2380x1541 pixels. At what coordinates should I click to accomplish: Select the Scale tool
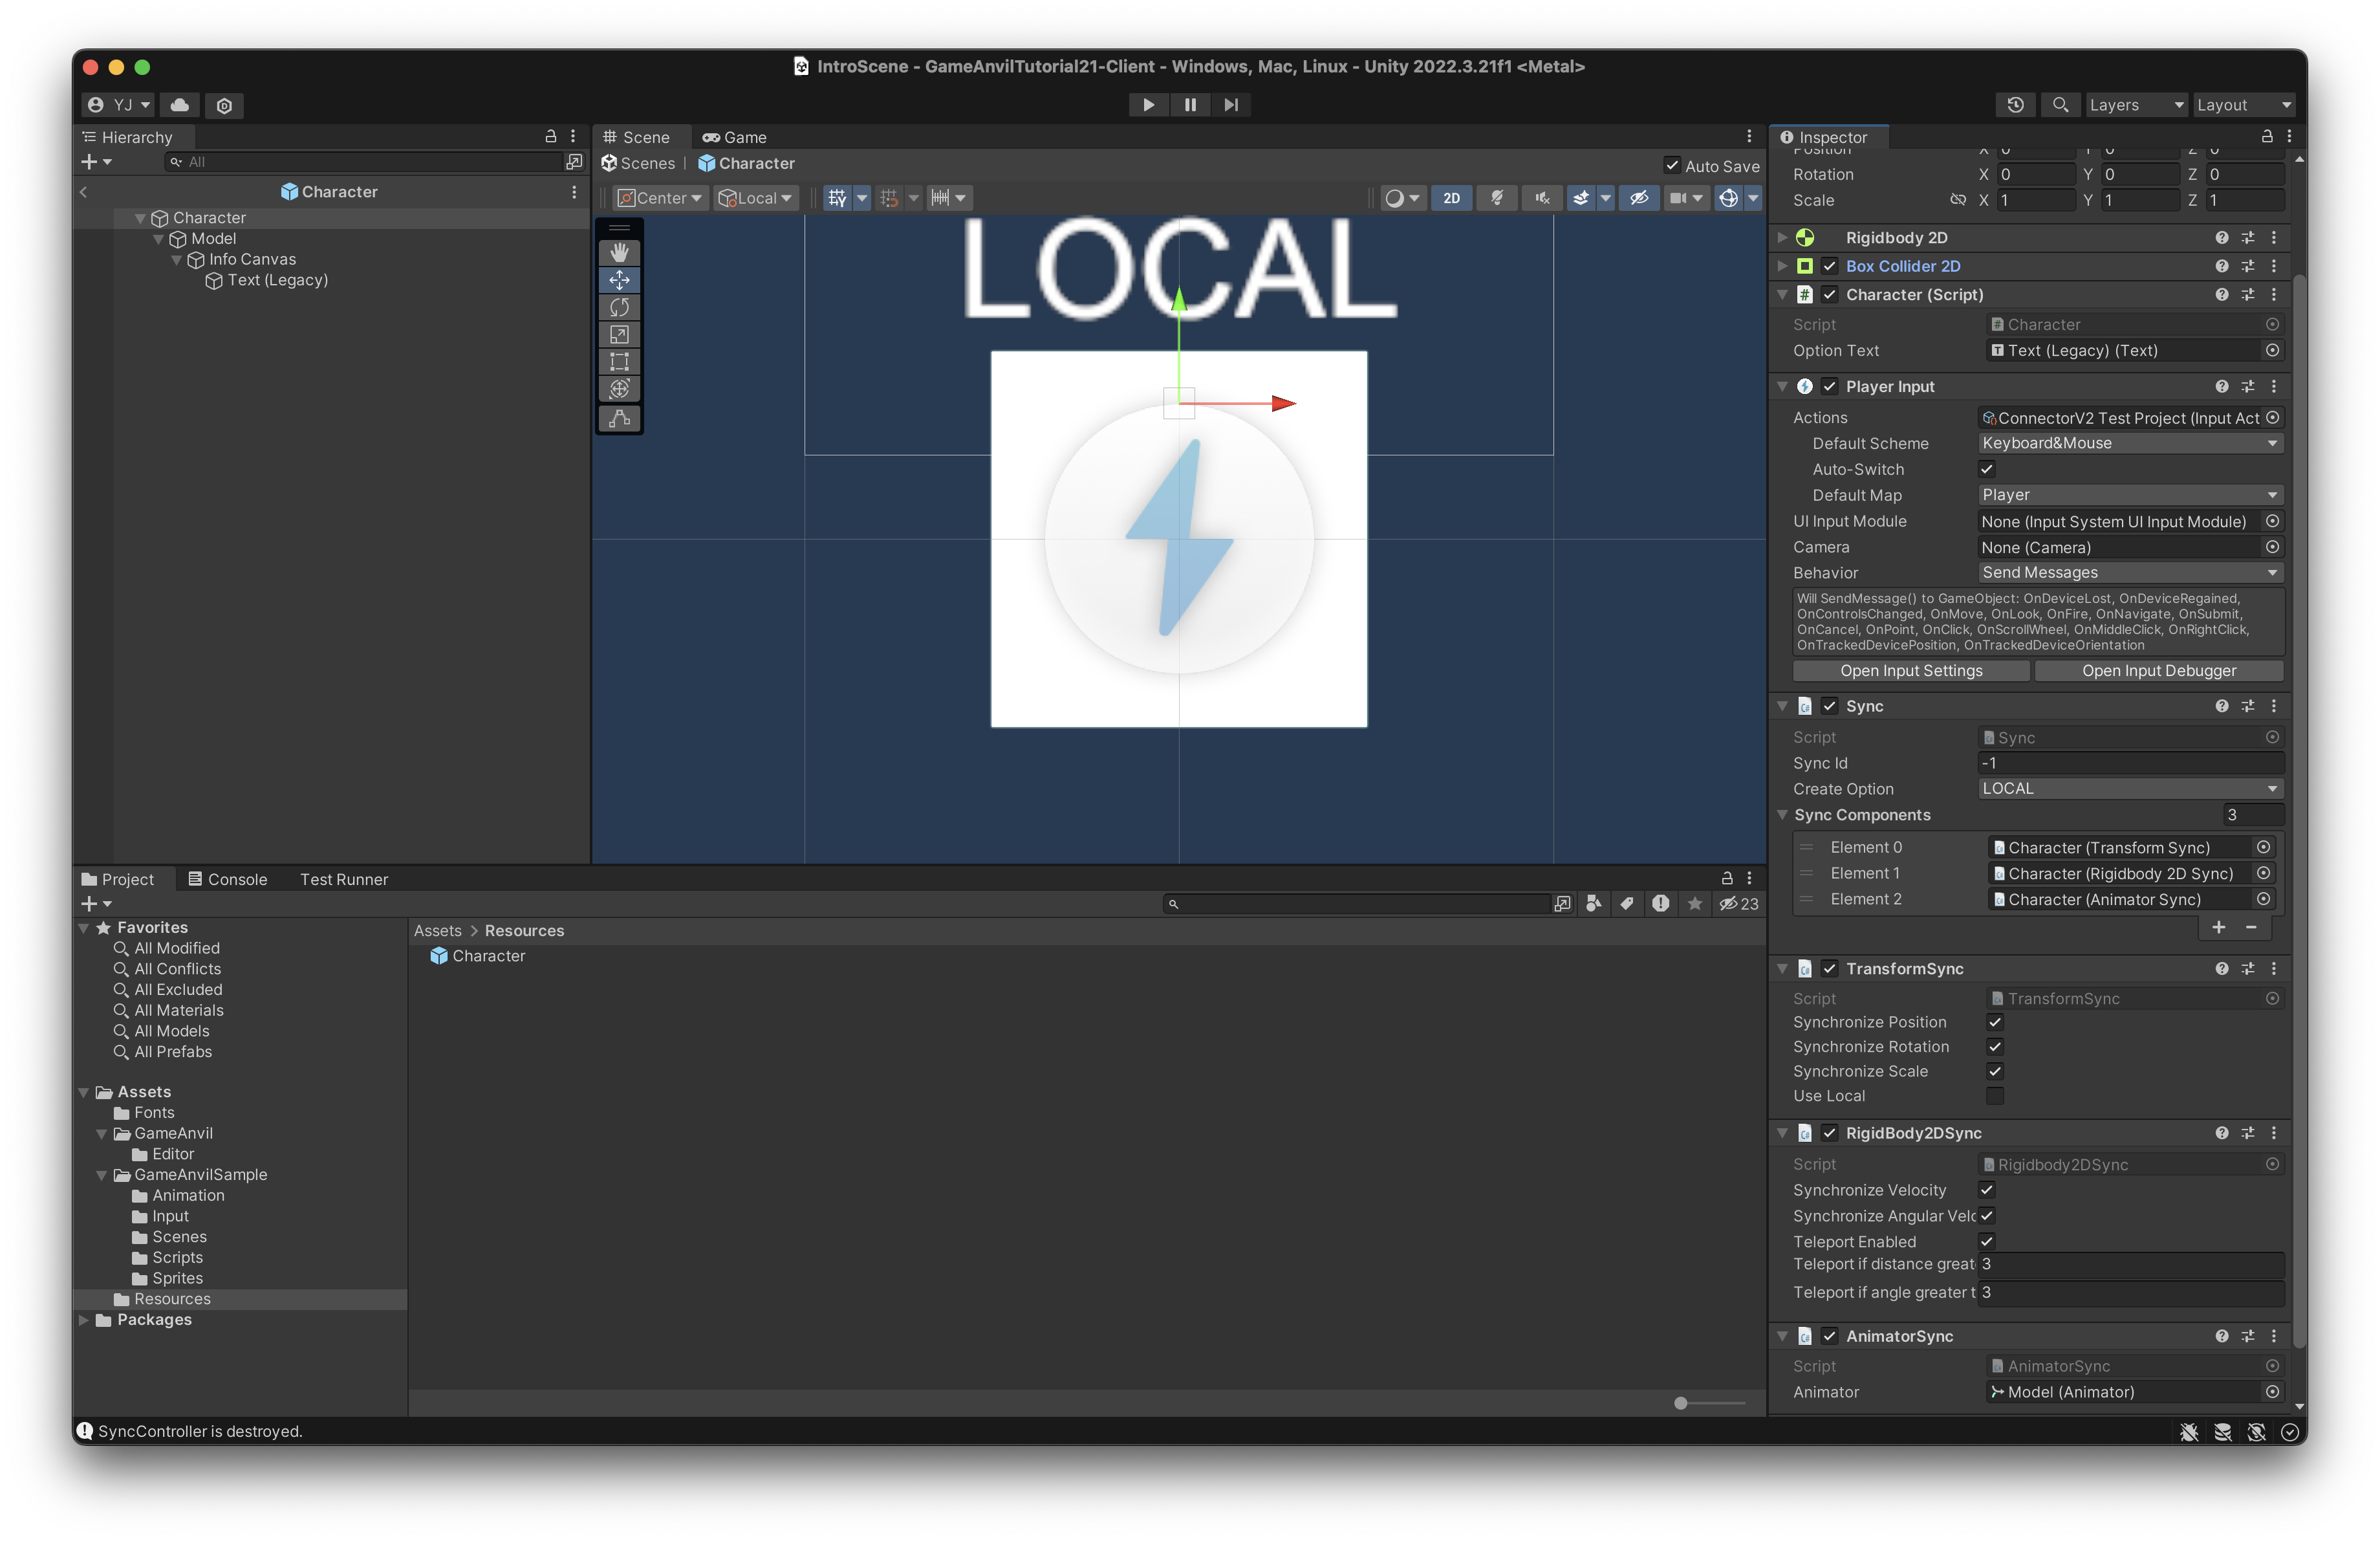(619, 334)
